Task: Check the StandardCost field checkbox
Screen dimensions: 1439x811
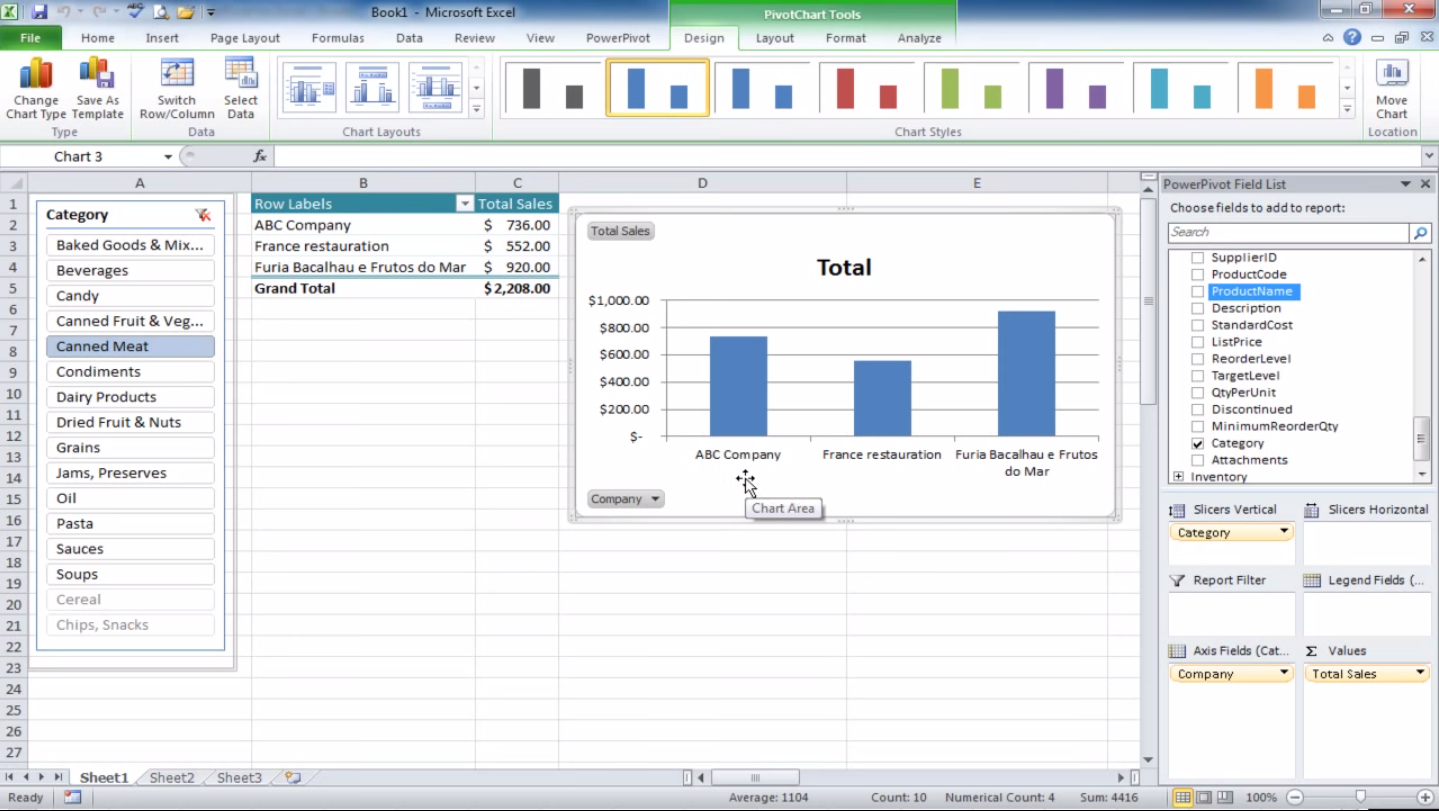Action: [x=1197, y=325]
